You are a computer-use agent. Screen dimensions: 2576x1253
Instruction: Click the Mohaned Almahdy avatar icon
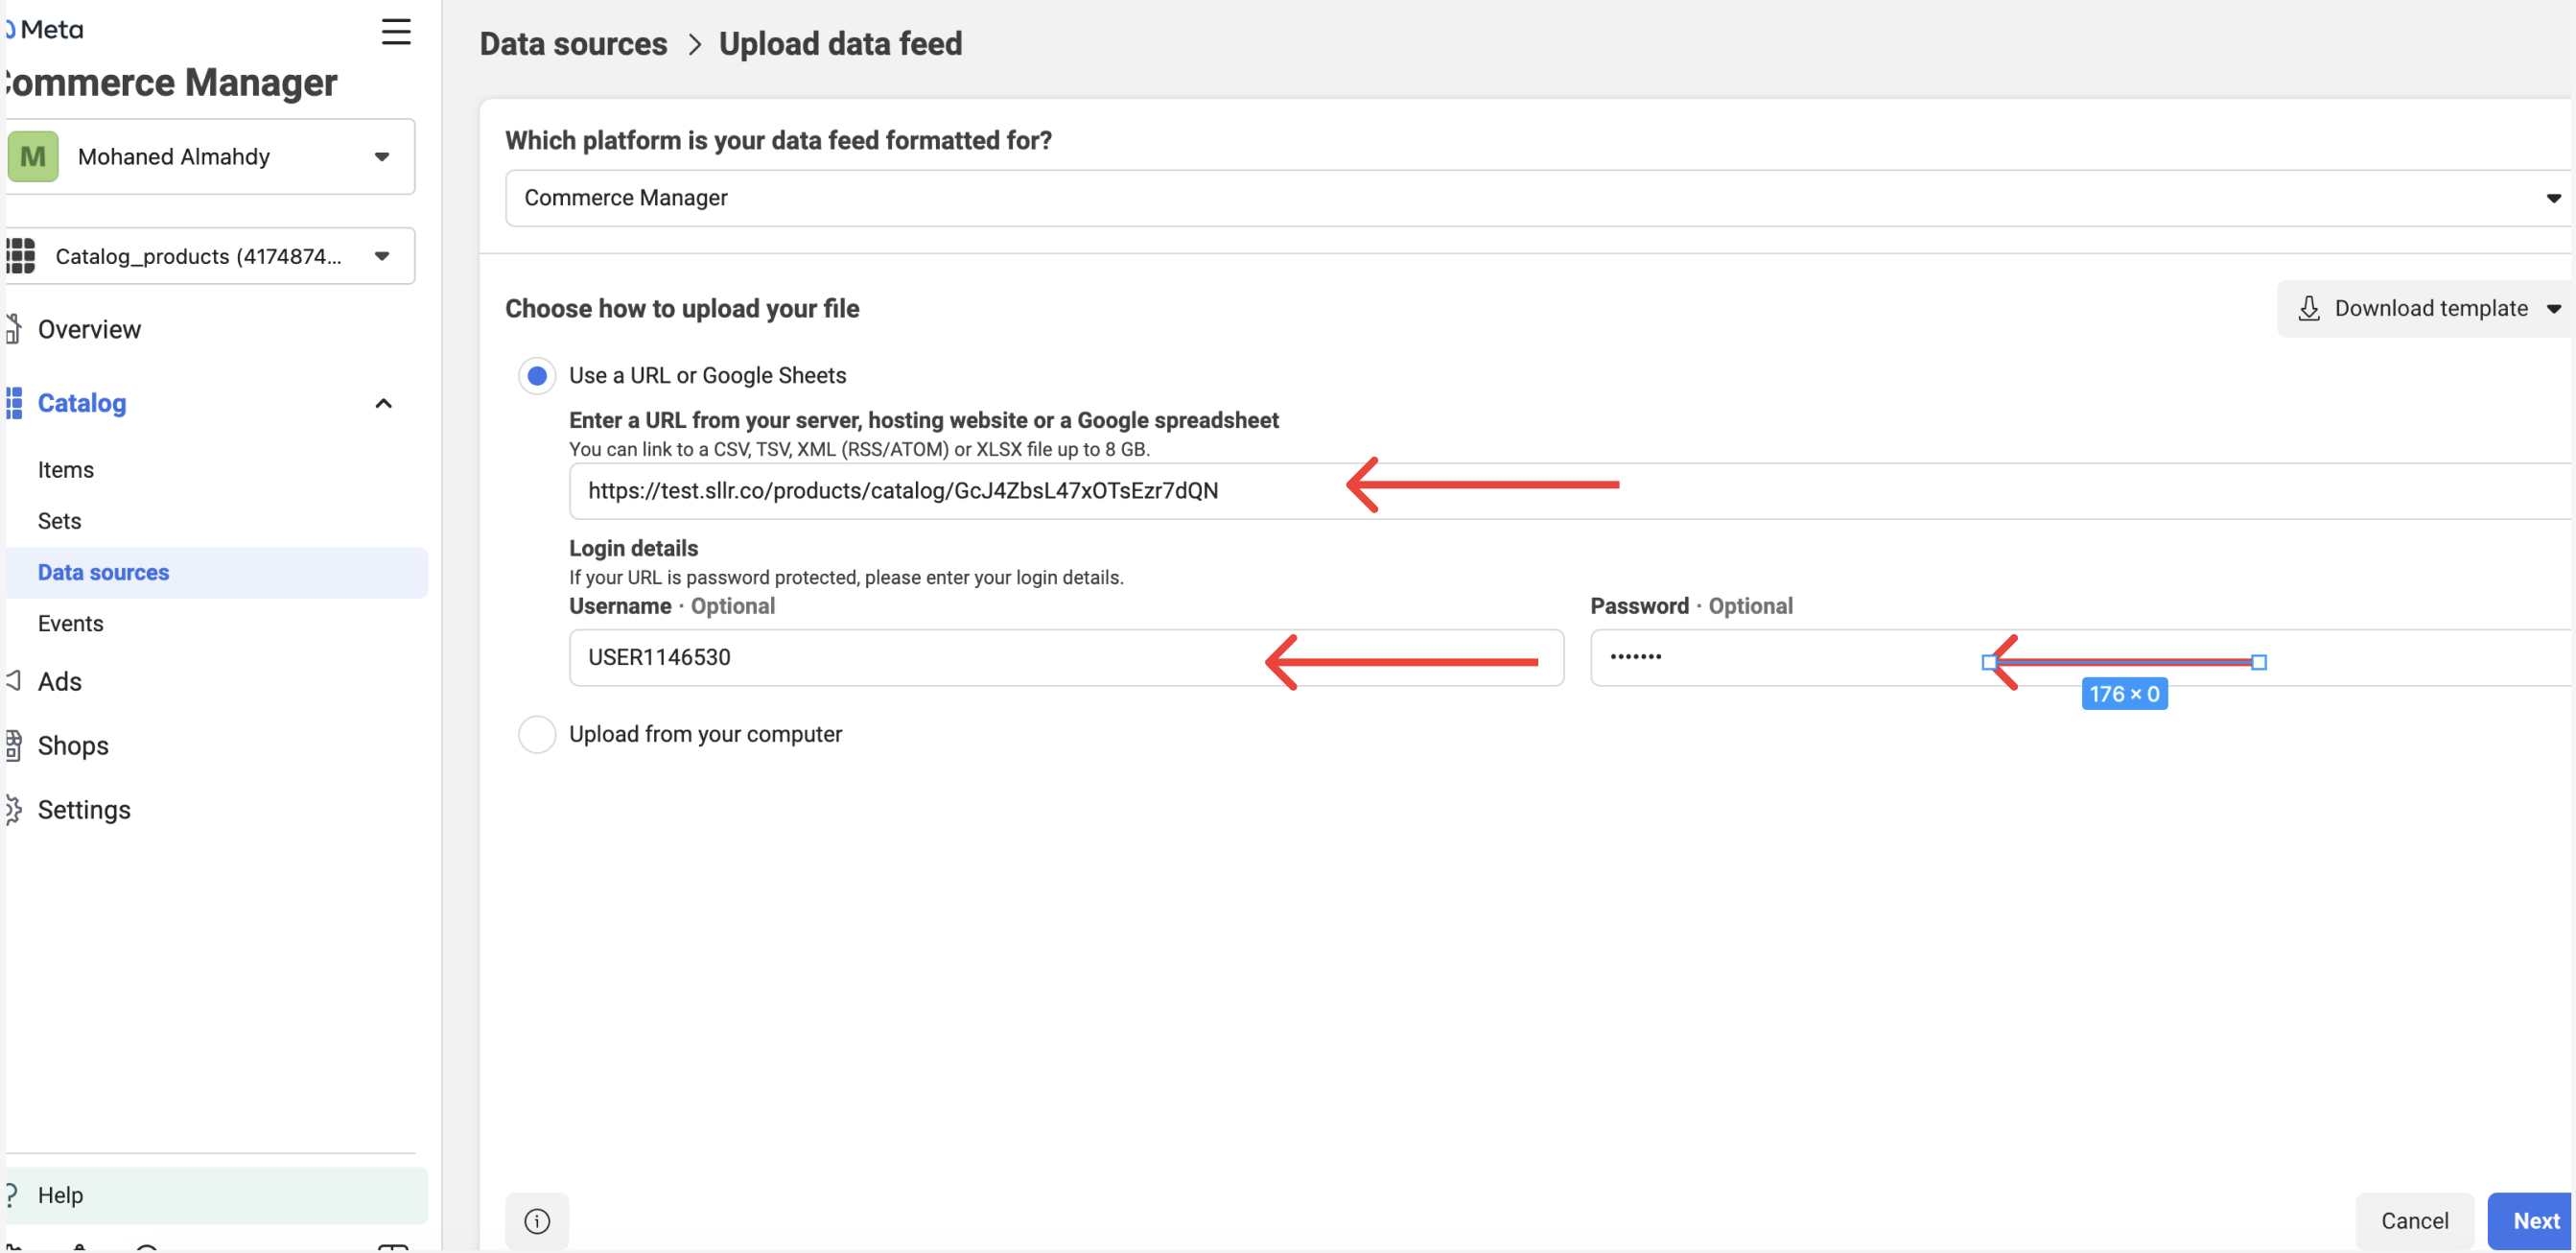pos(33,157)
